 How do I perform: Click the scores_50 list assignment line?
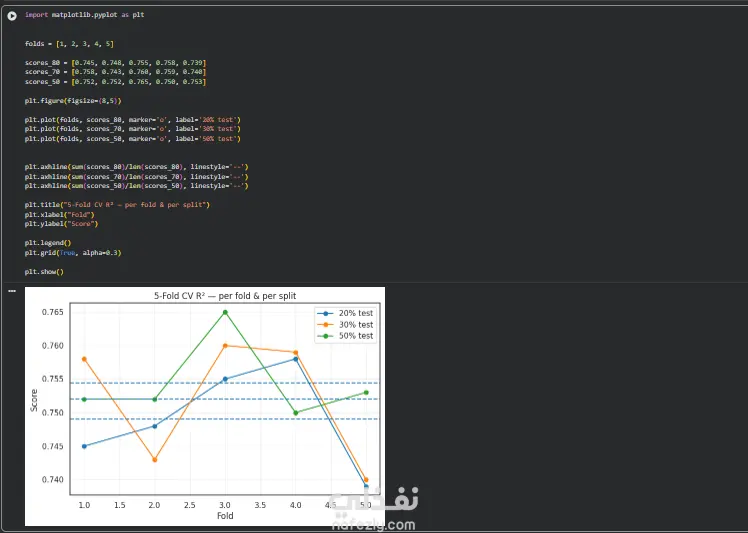coord(115,82)
